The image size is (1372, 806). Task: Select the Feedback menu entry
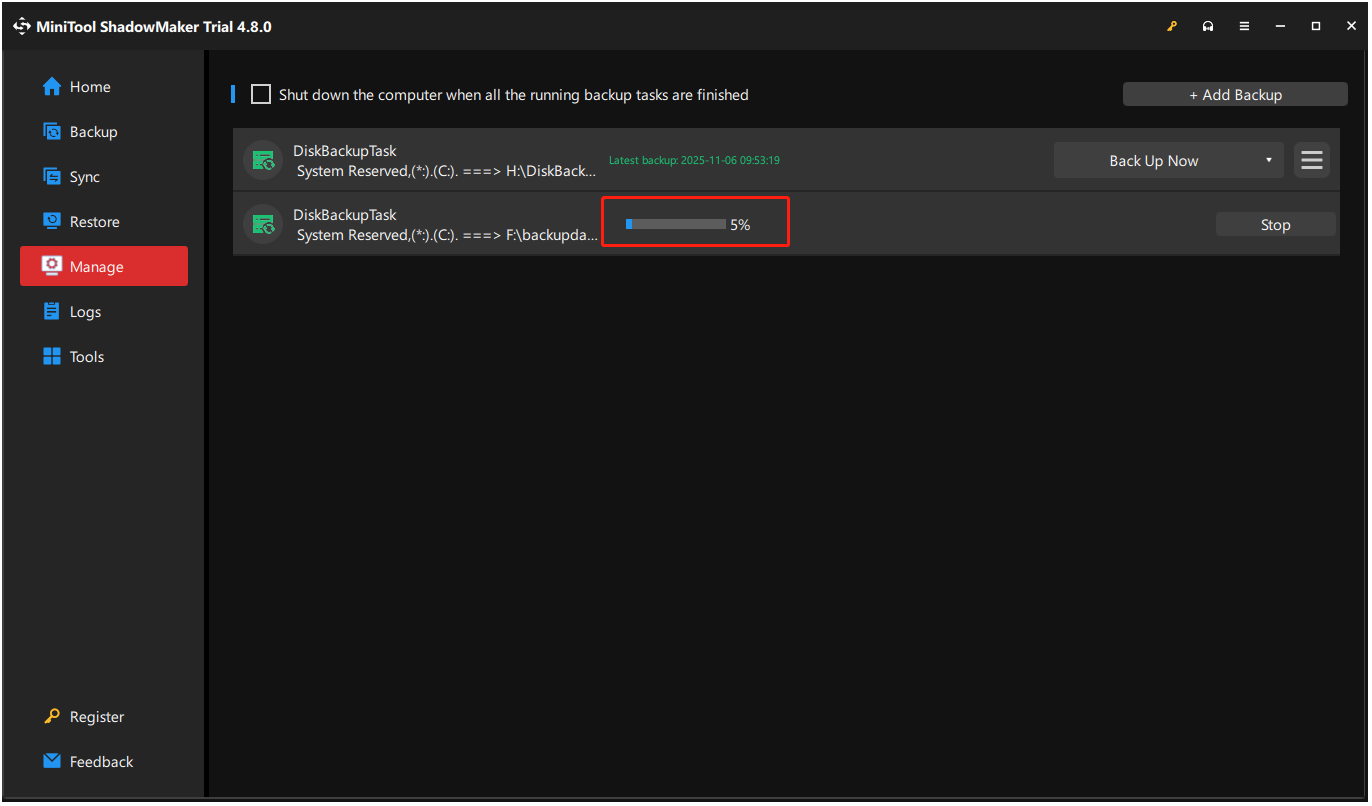(x=101, y=761)
